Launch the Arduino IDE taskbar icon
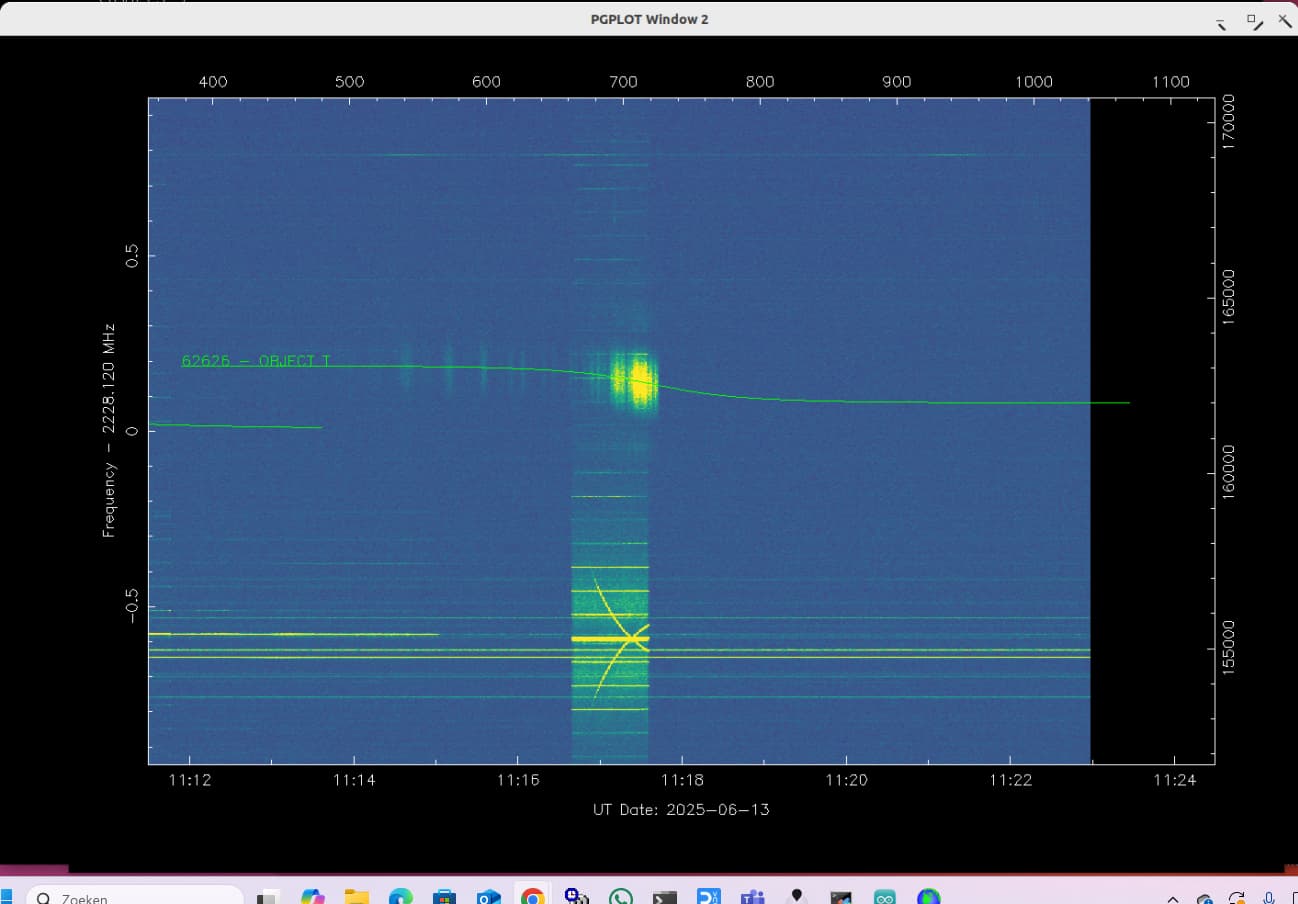The image size is (1298, 904). pyautogui.click(x=885, y=897)
